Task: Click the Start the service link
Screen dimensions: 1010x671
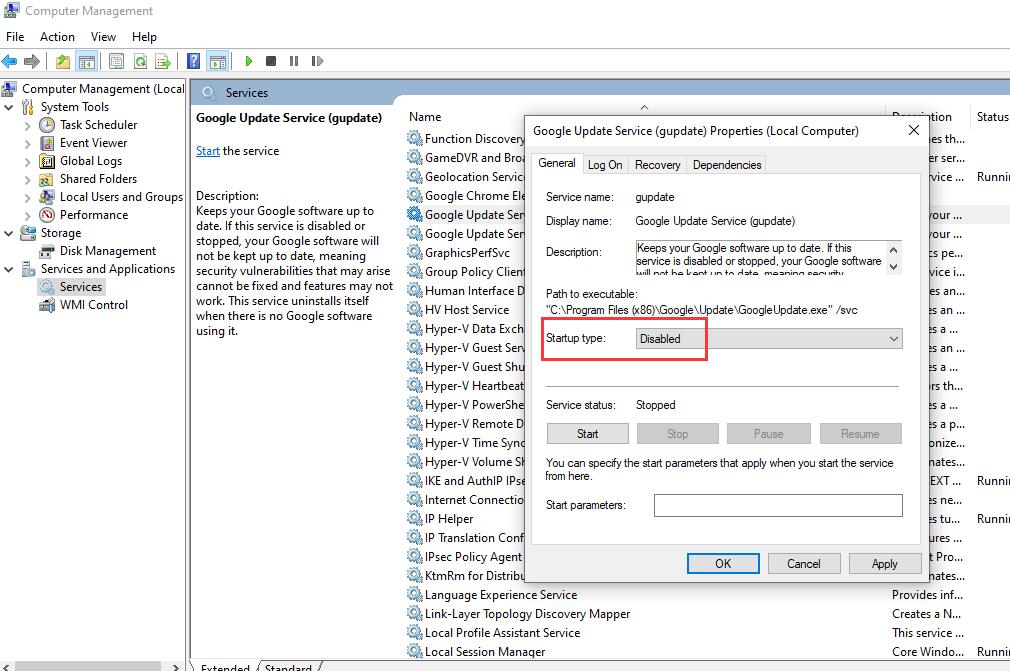Action: click(x=208, y=151)
